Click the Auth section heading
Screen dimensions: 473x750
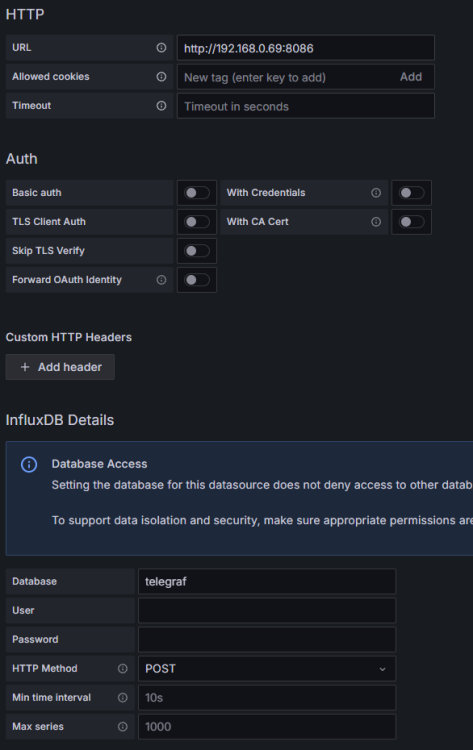coord(22,159)
